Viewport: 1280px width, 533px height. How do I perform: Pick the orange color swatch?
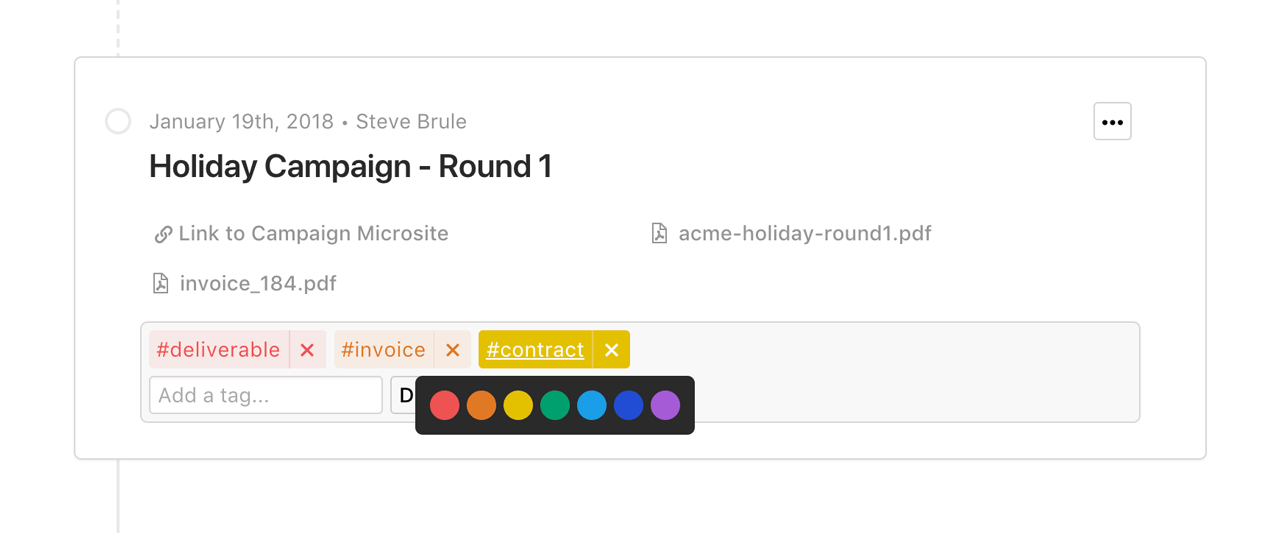(481, 405)
